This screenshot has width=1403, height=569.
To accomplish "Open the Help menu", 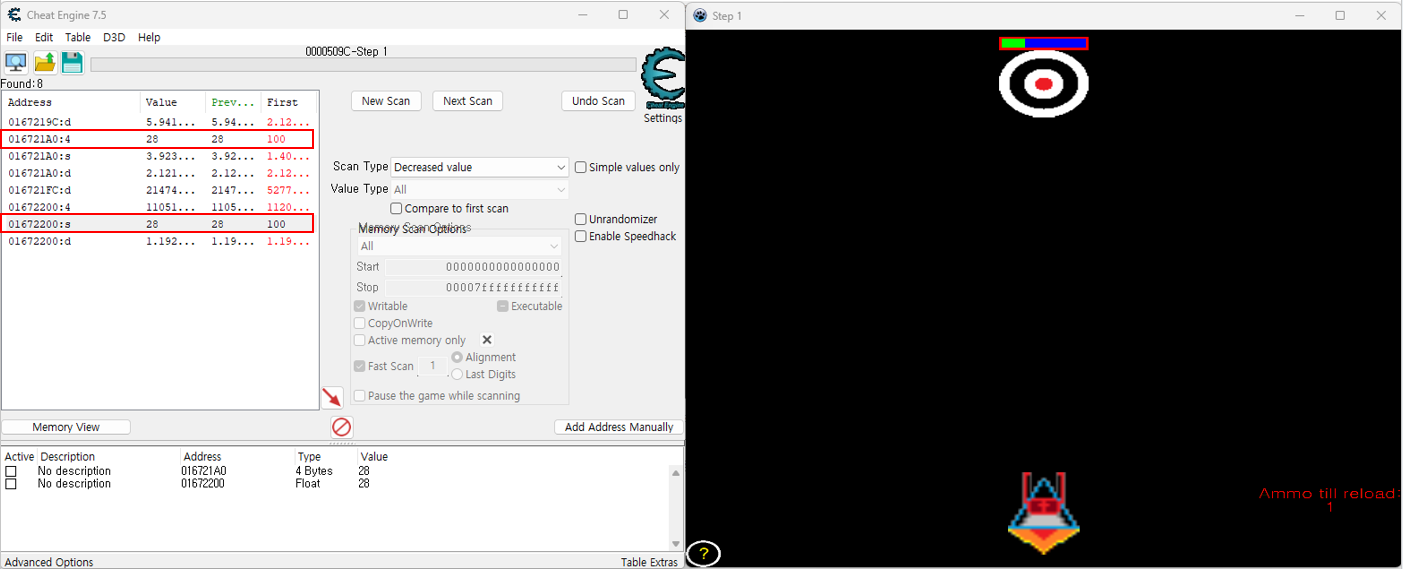I will (149, 37).
